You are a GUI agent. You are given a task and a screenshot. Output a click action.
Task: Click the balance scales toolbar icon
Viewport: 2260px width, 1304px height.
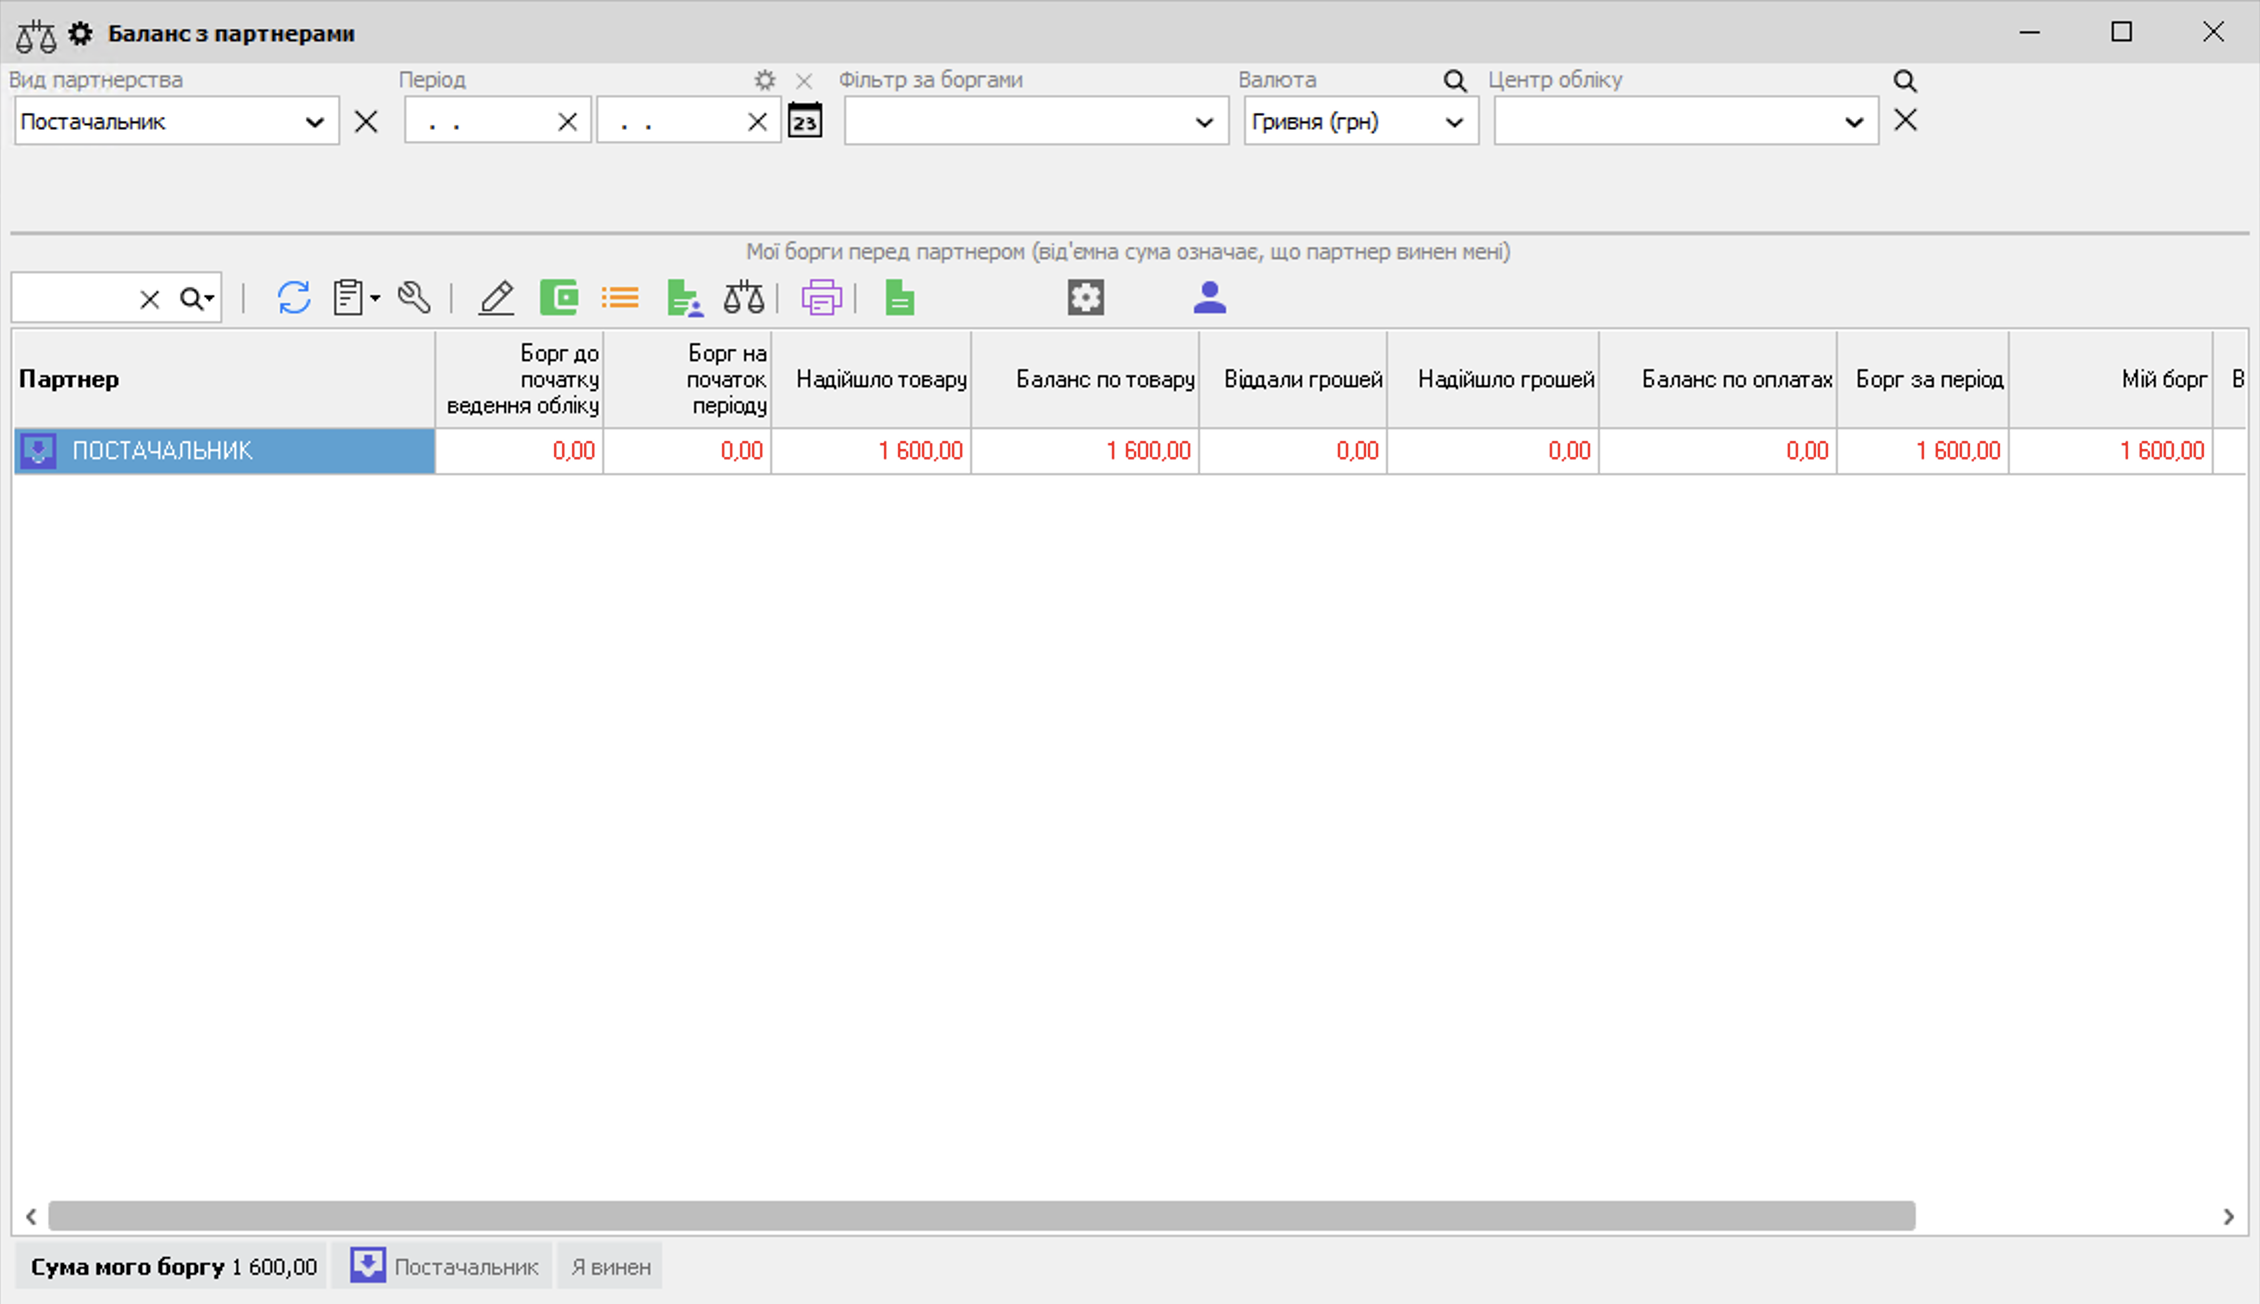[743, 298]
